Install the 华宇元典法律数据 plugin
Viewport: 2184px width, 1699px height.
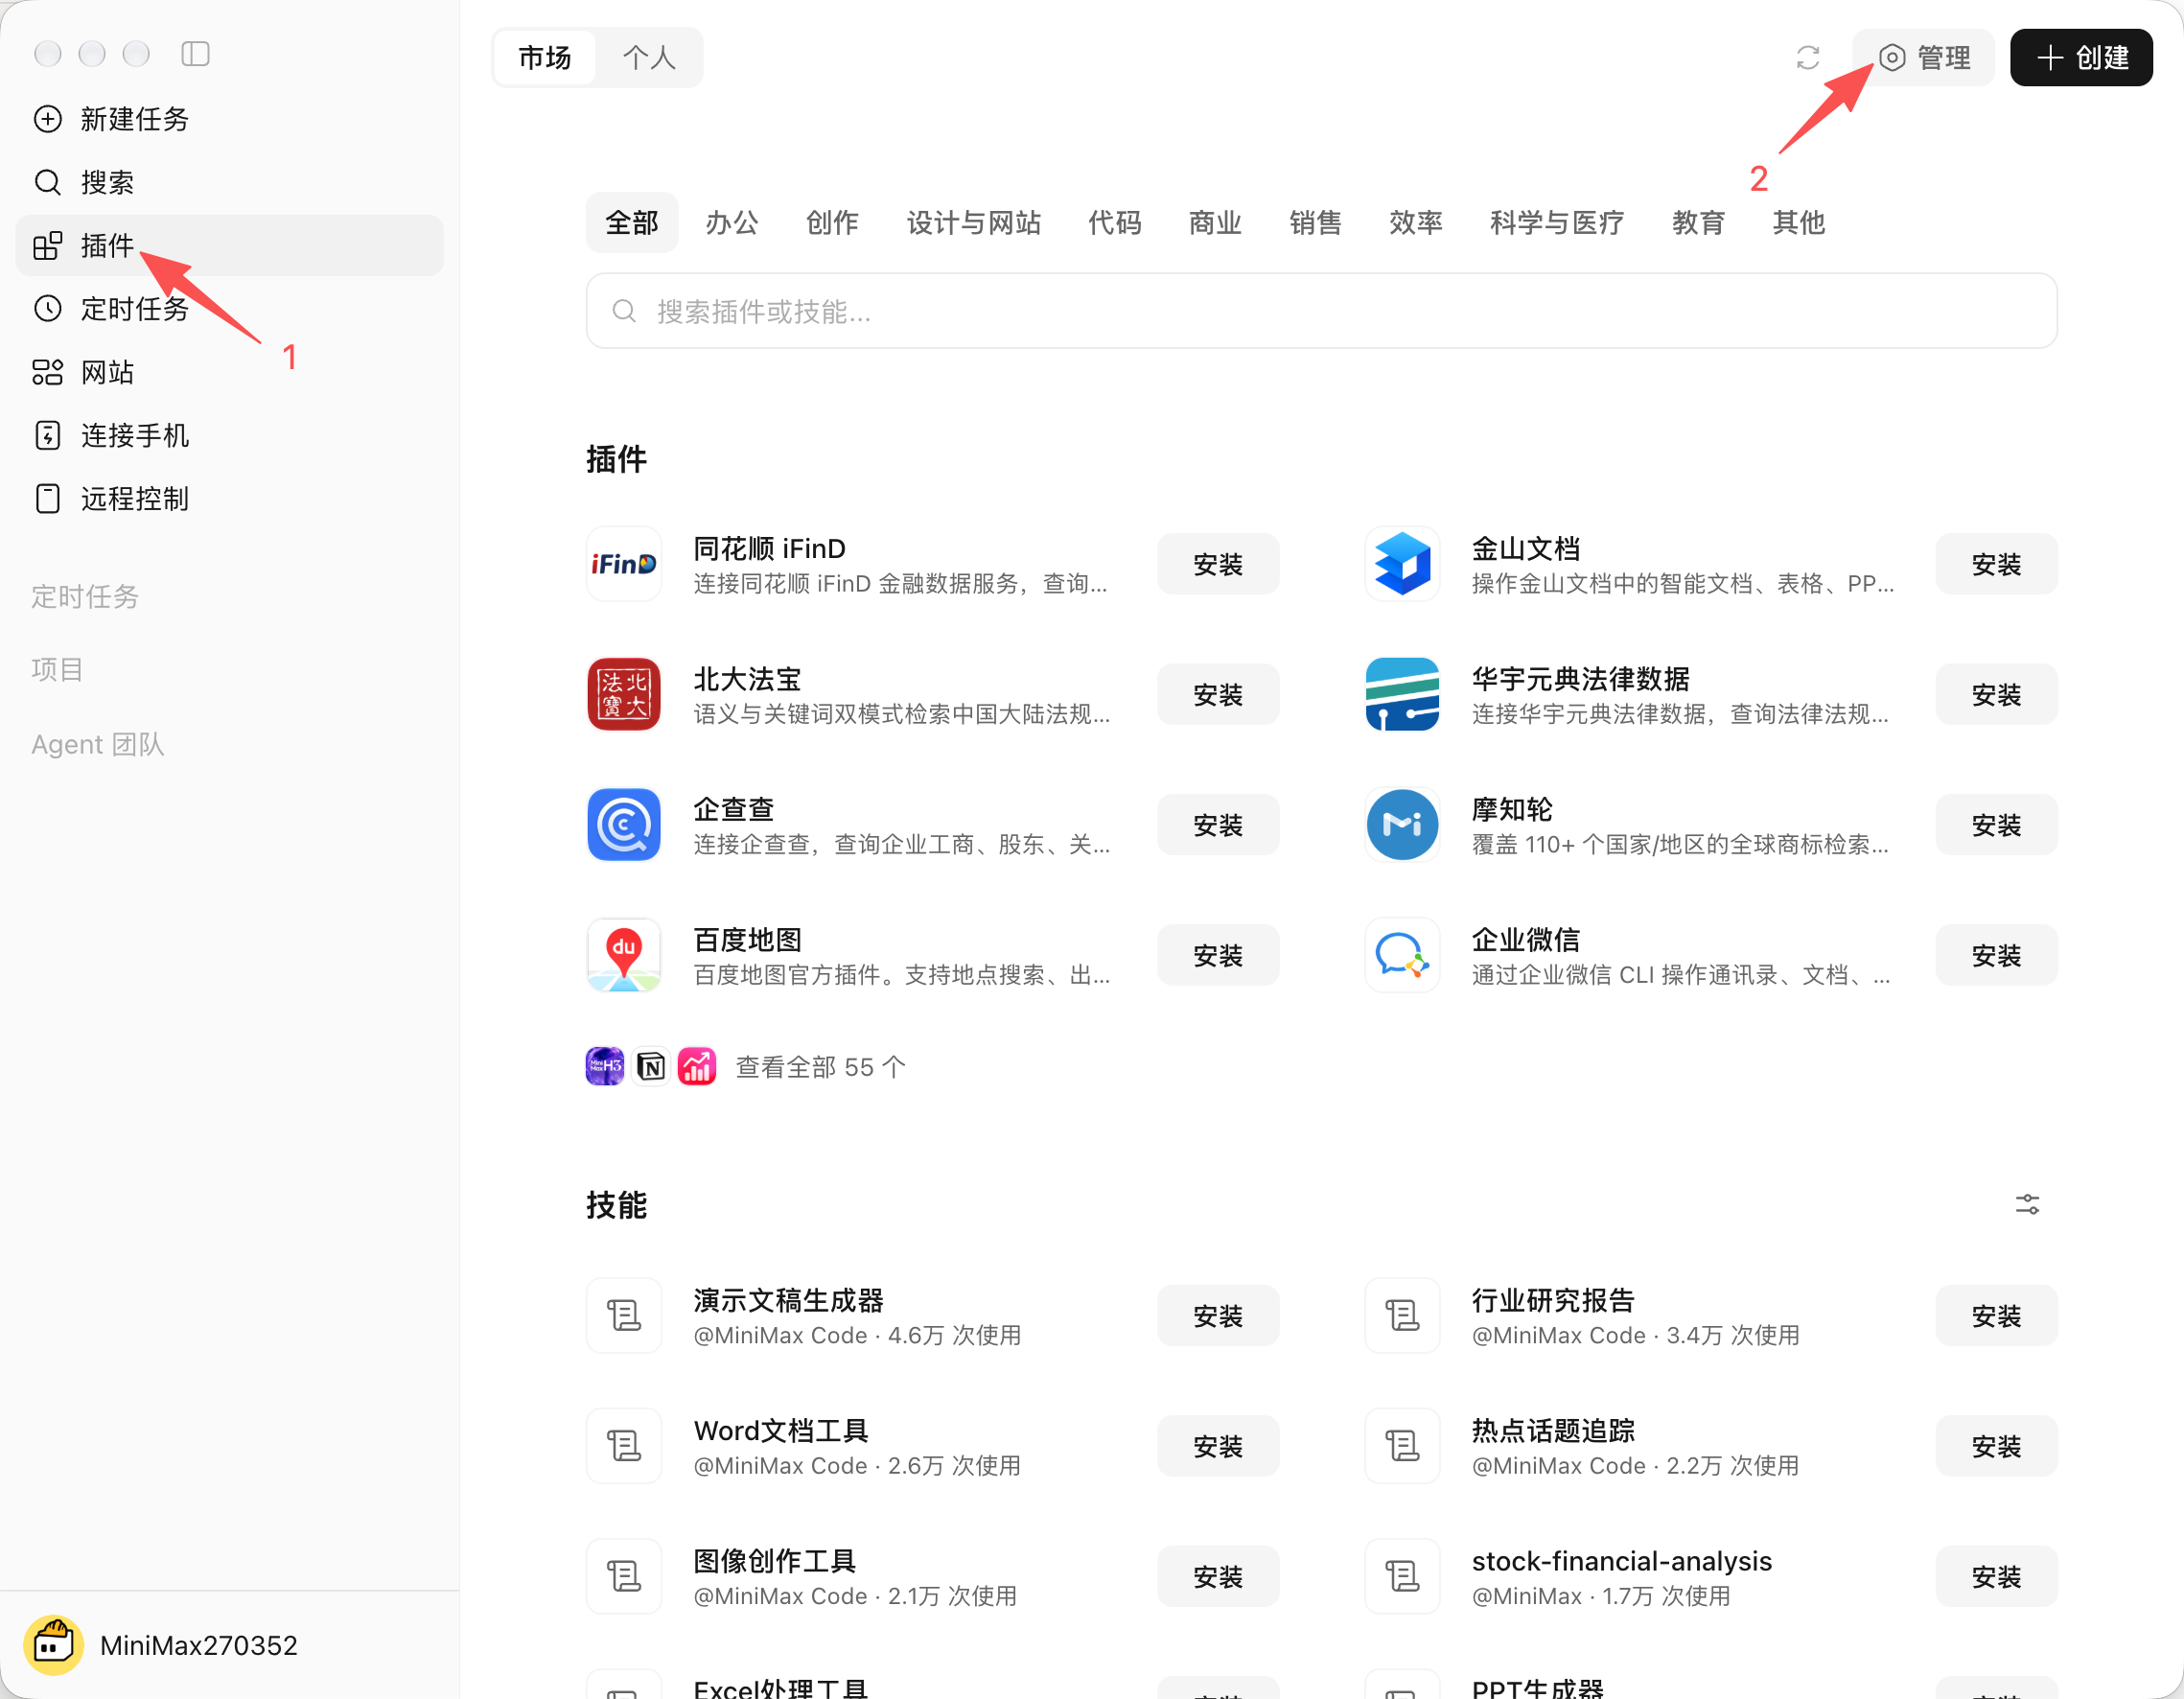[1996, 694]
